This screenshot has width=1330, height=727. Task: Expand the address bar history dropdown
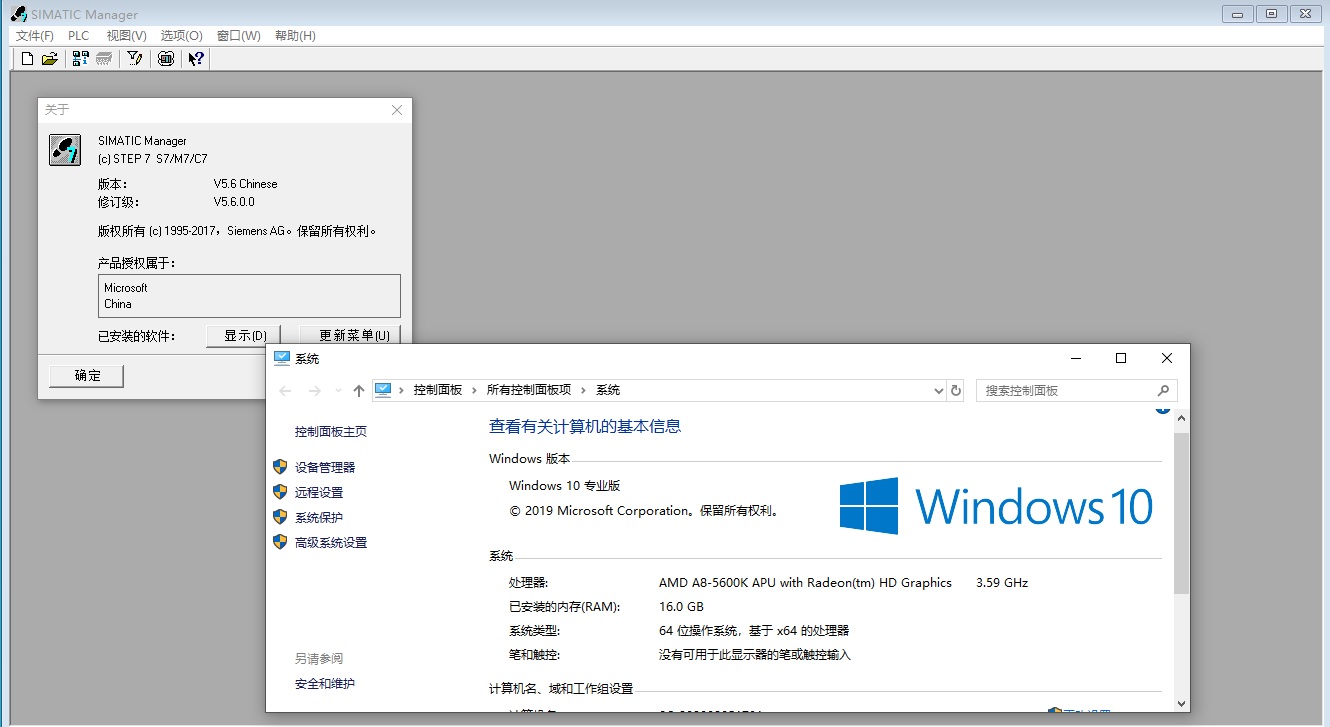(938, 390)
